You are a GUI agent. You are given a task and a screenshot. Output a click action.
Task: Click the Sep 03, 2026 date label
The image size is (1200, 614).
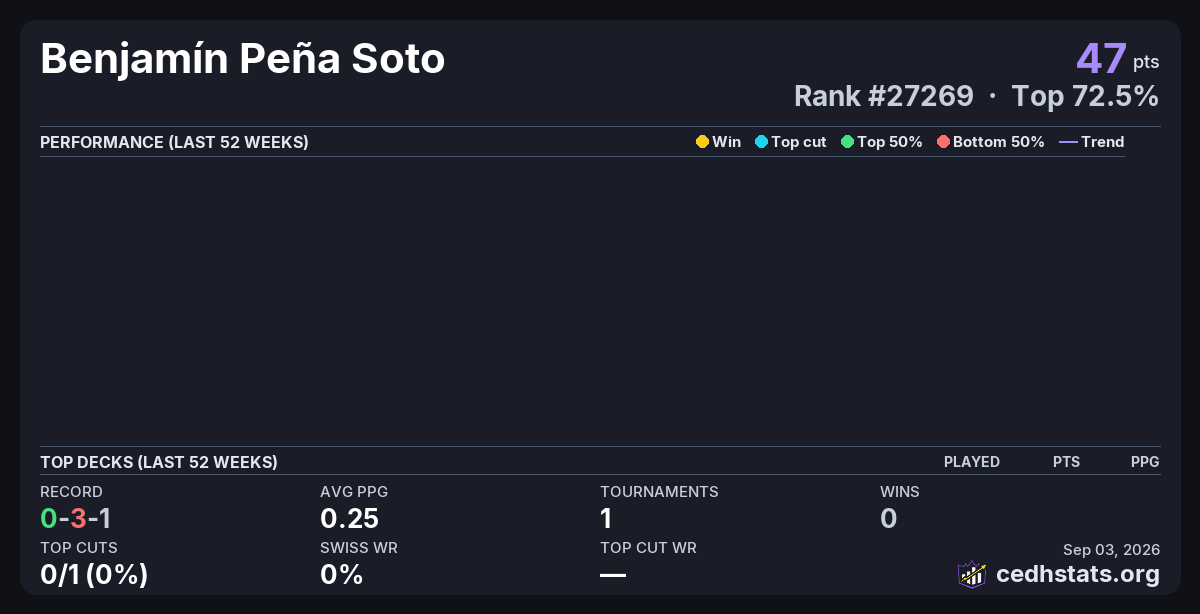[x=1111, y=549]
